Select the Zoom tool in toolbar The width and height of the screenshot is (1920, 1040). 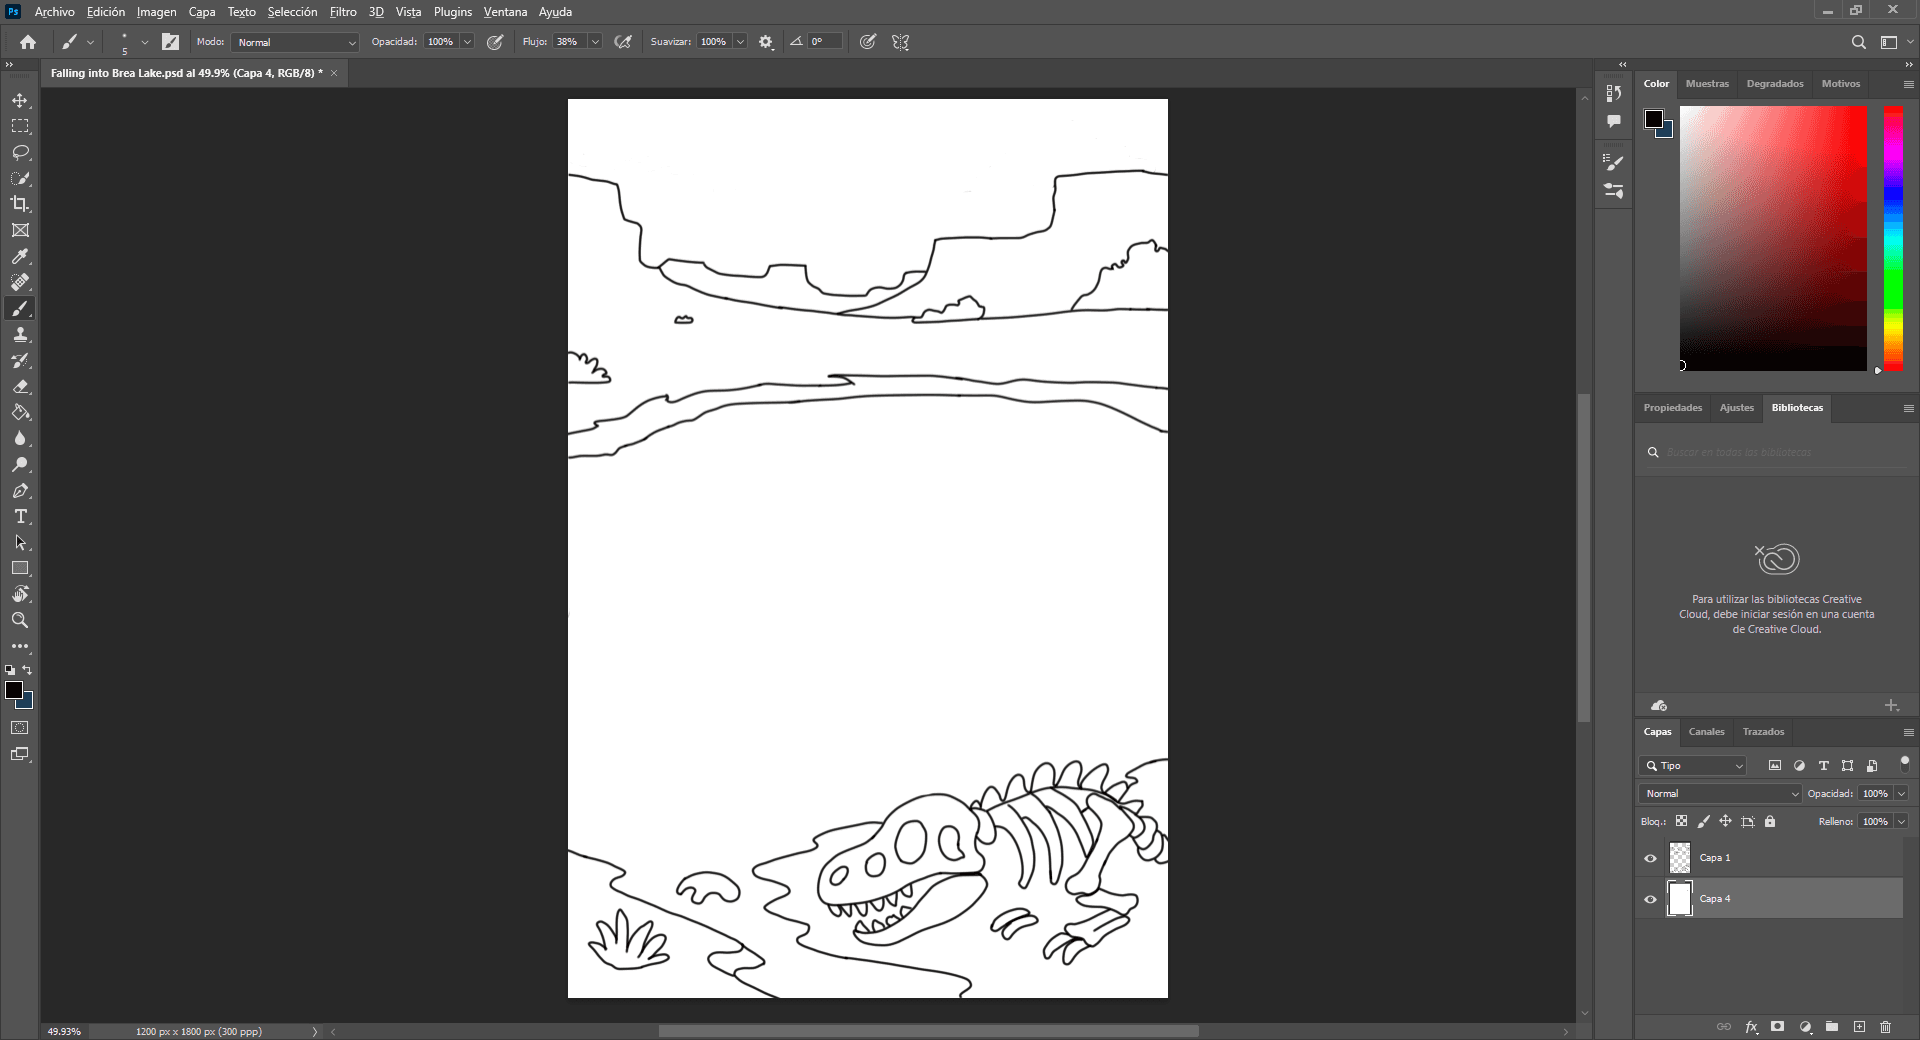click(x=20, y=621)
